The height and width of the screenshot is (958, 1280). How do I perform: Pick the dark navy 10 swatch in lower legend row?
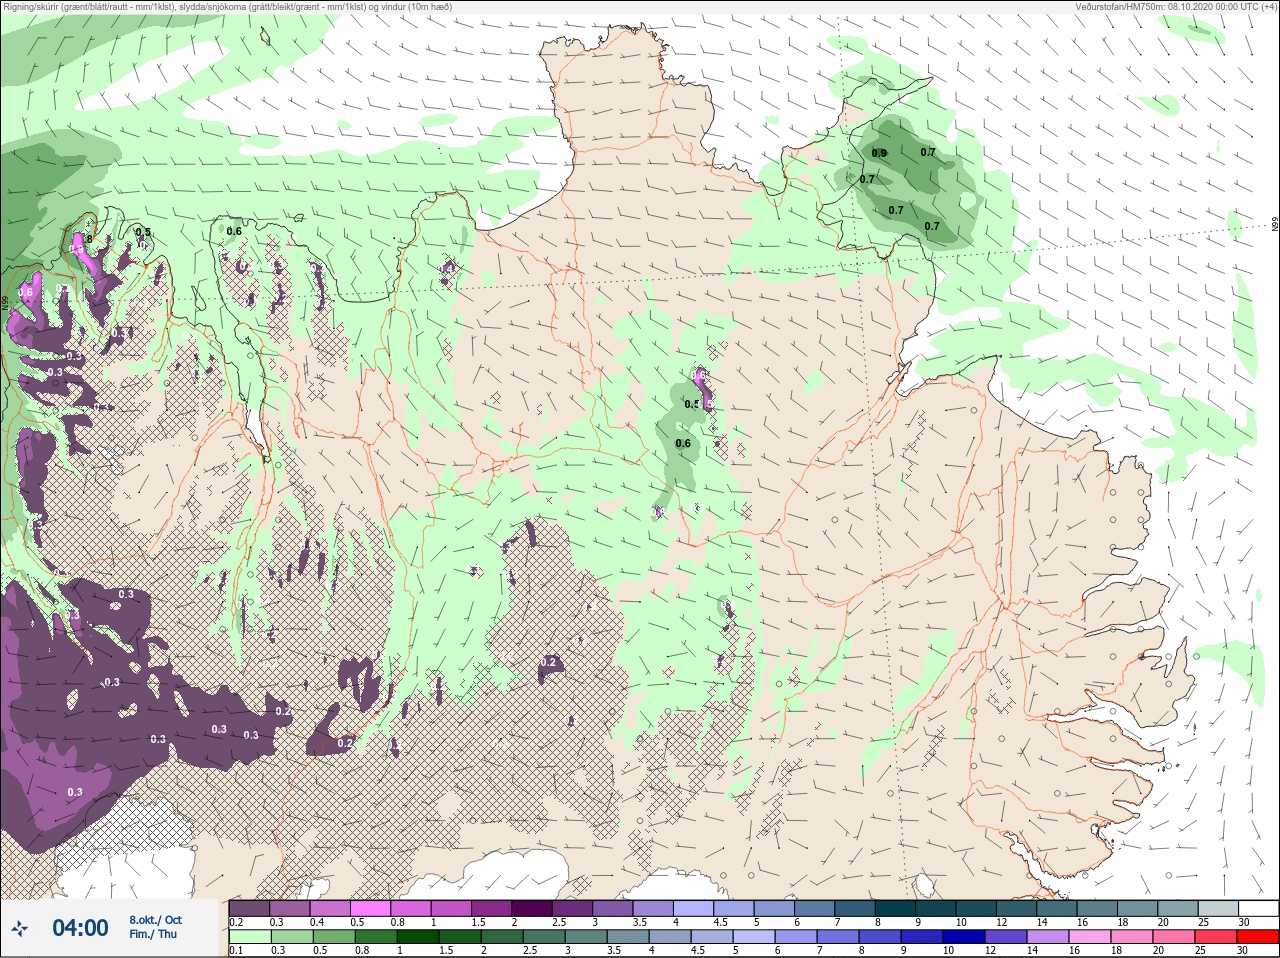(x=964, y=937)
